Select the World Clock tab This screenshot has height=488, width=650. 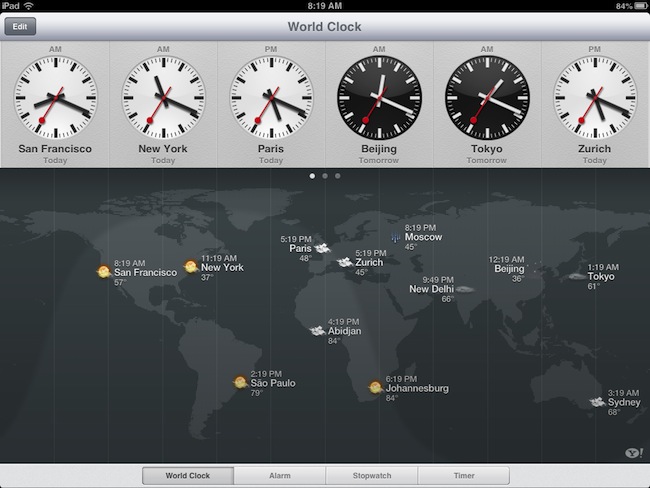click(188, 476)
